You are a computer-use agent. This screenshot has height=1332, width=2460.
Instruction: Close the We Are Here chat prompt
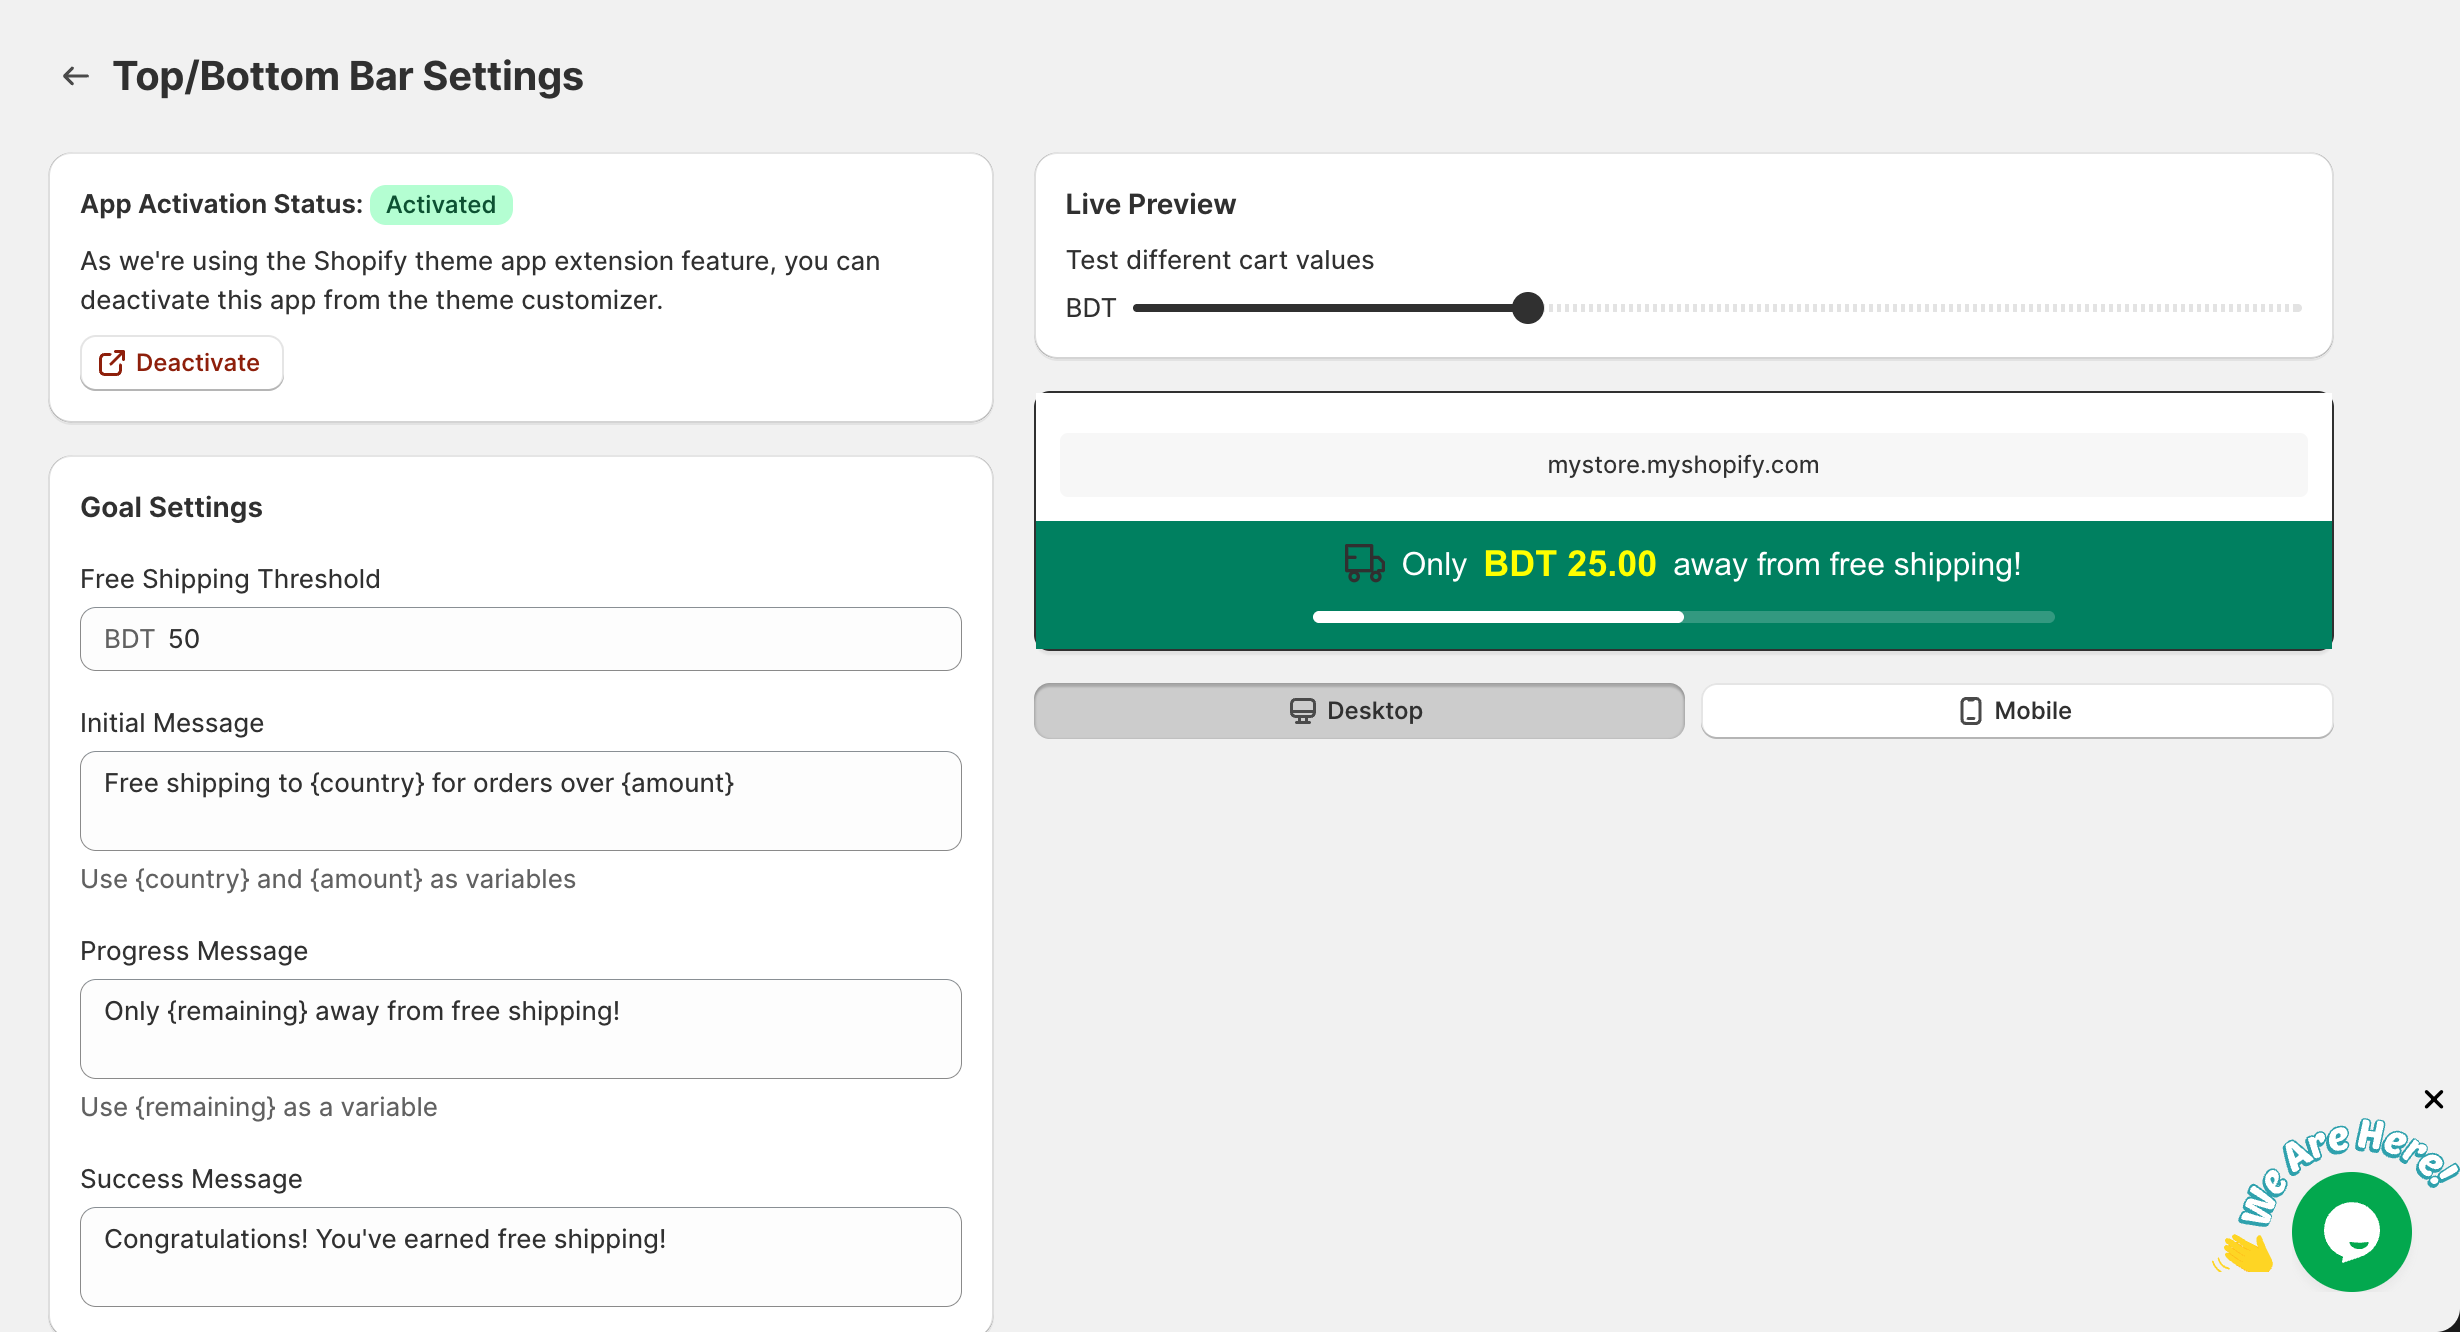(x=2434, y=1100)
